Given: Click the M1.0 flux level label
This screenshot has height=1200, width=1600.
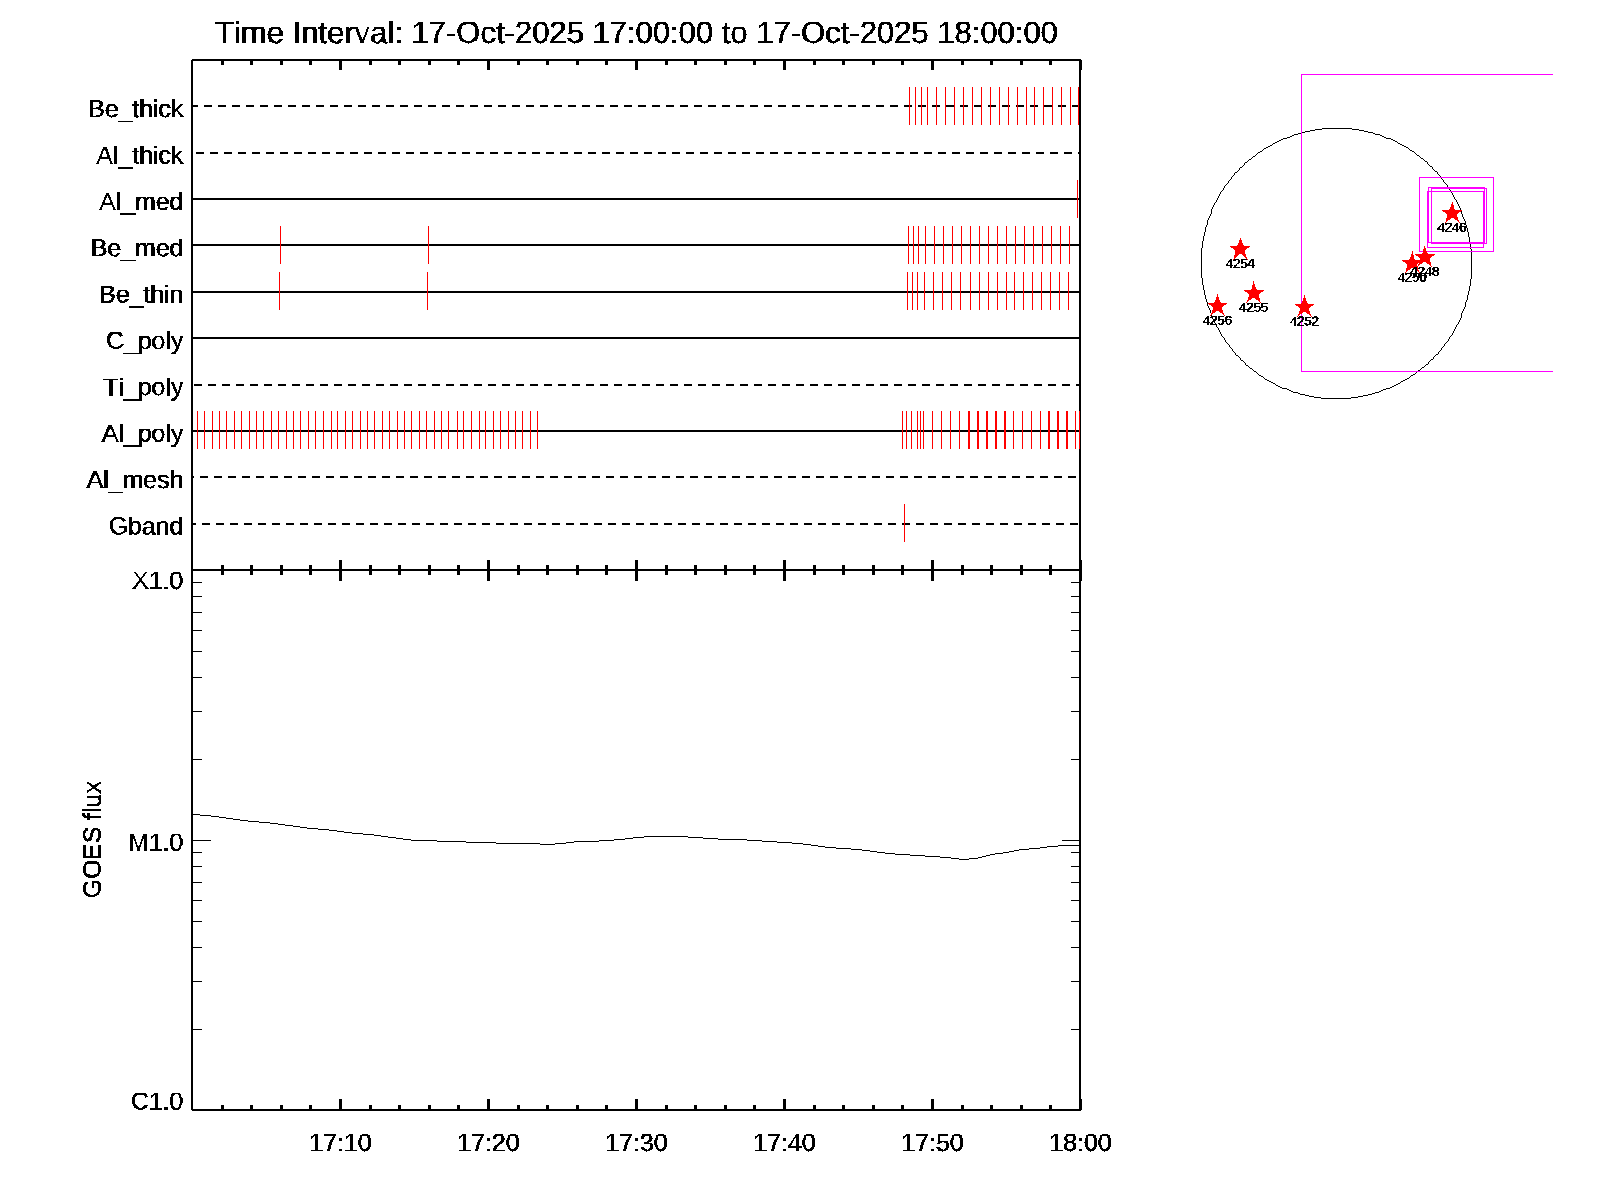Looking at the screenshot, I should click(x=156, y=843).
